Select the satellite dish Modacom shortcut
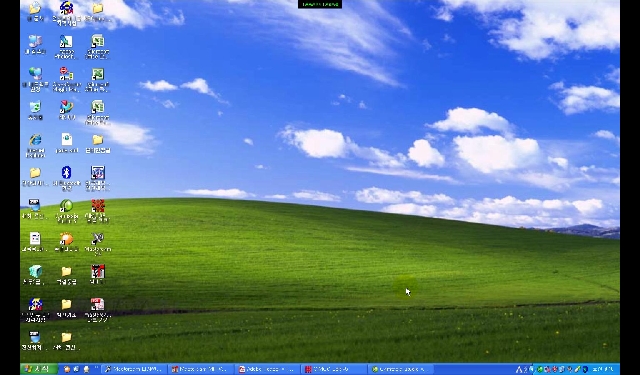This screenshot has height=375, width=640. tap(98, 244)
